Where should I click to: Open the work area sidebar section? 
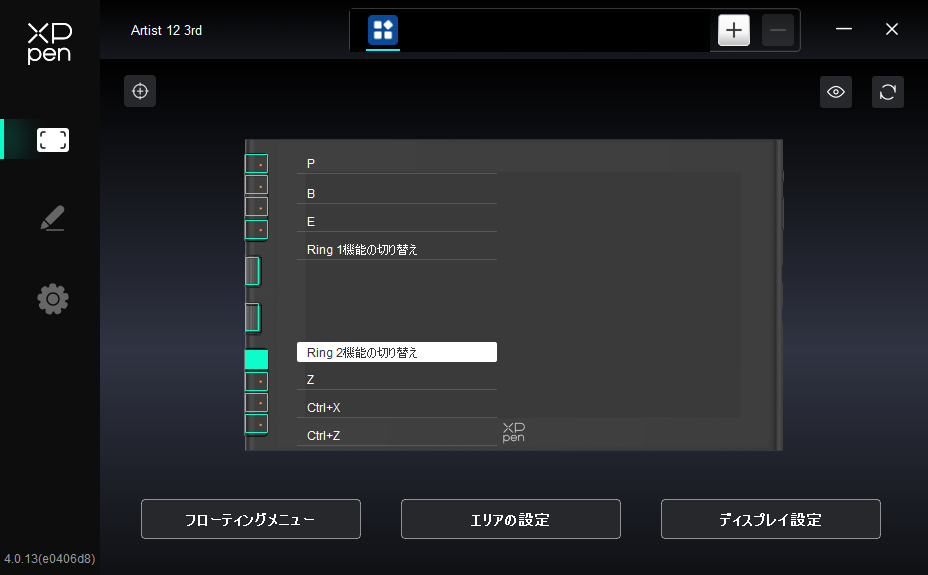tap(53, 140)
